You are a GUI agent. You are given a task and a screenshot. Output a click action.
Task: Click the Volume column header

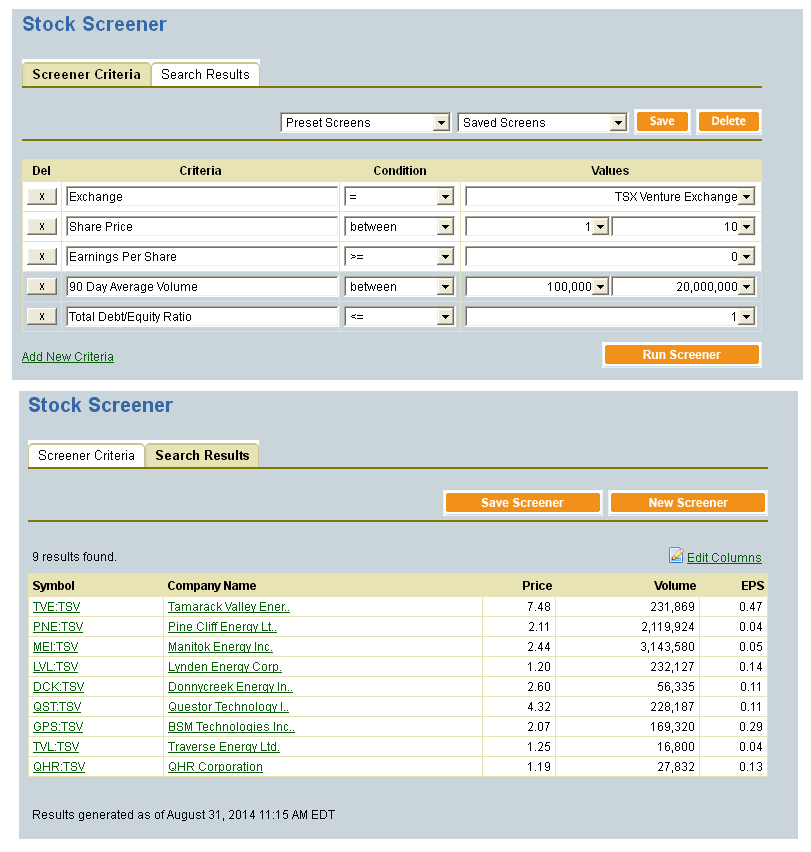tap(675, 586)
